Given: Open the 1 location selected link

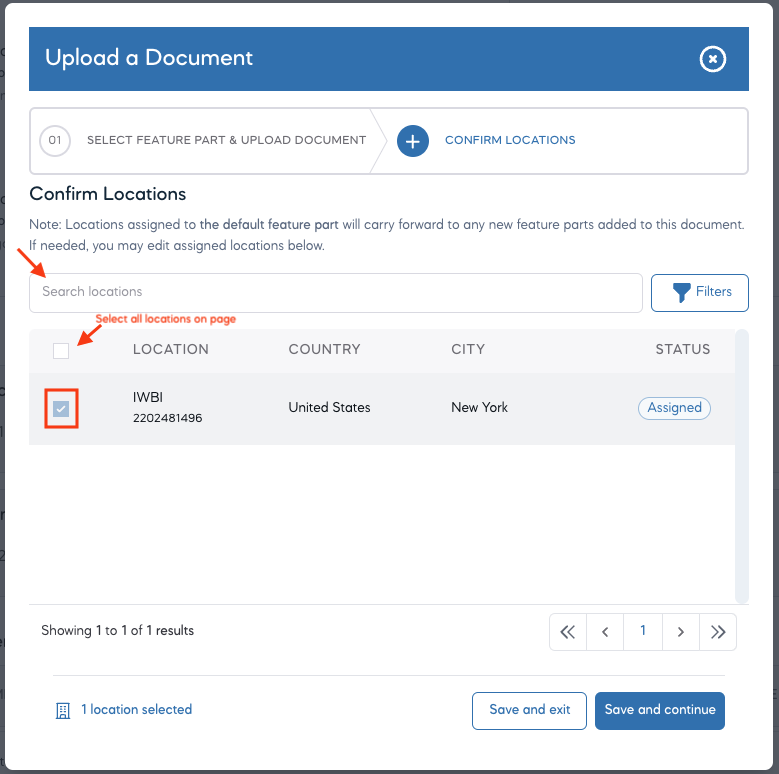Looking at the screenshot, I should click(137, 709).
